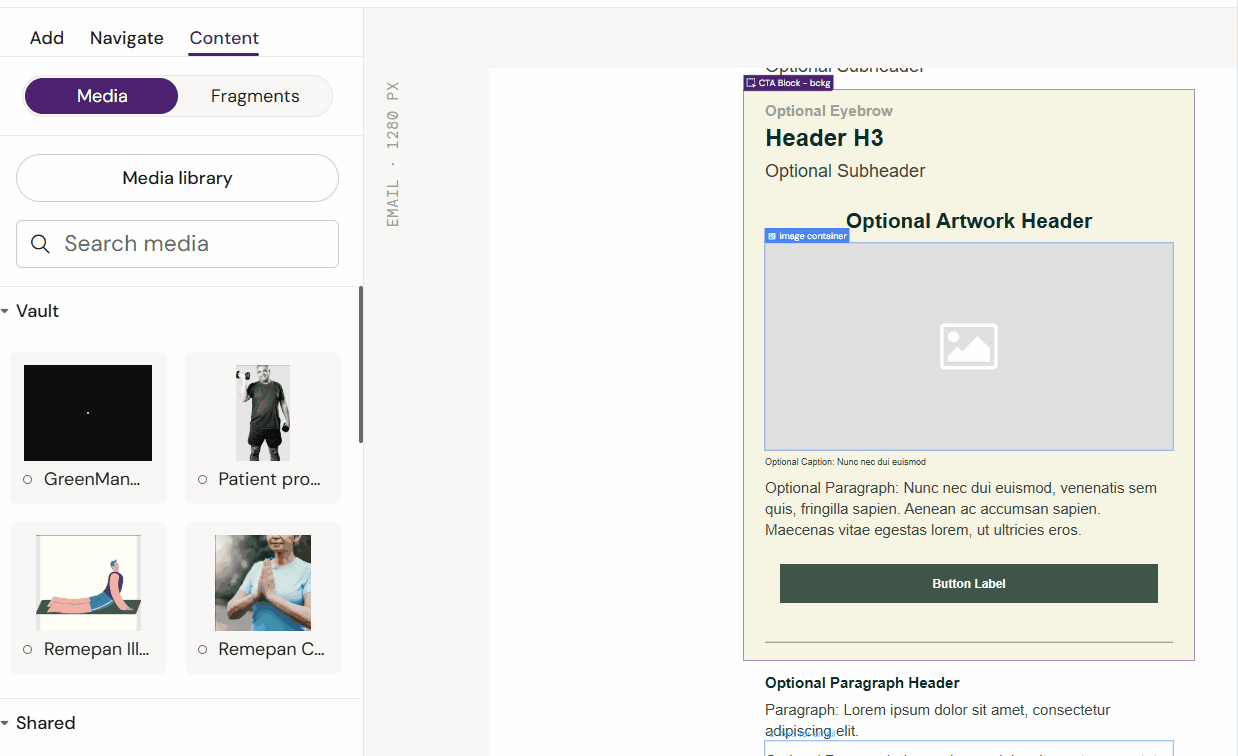The height and width of the screenshot is (756, 1238).
Task: Switch to Fragments view
Action: click(x=255, y=96)
